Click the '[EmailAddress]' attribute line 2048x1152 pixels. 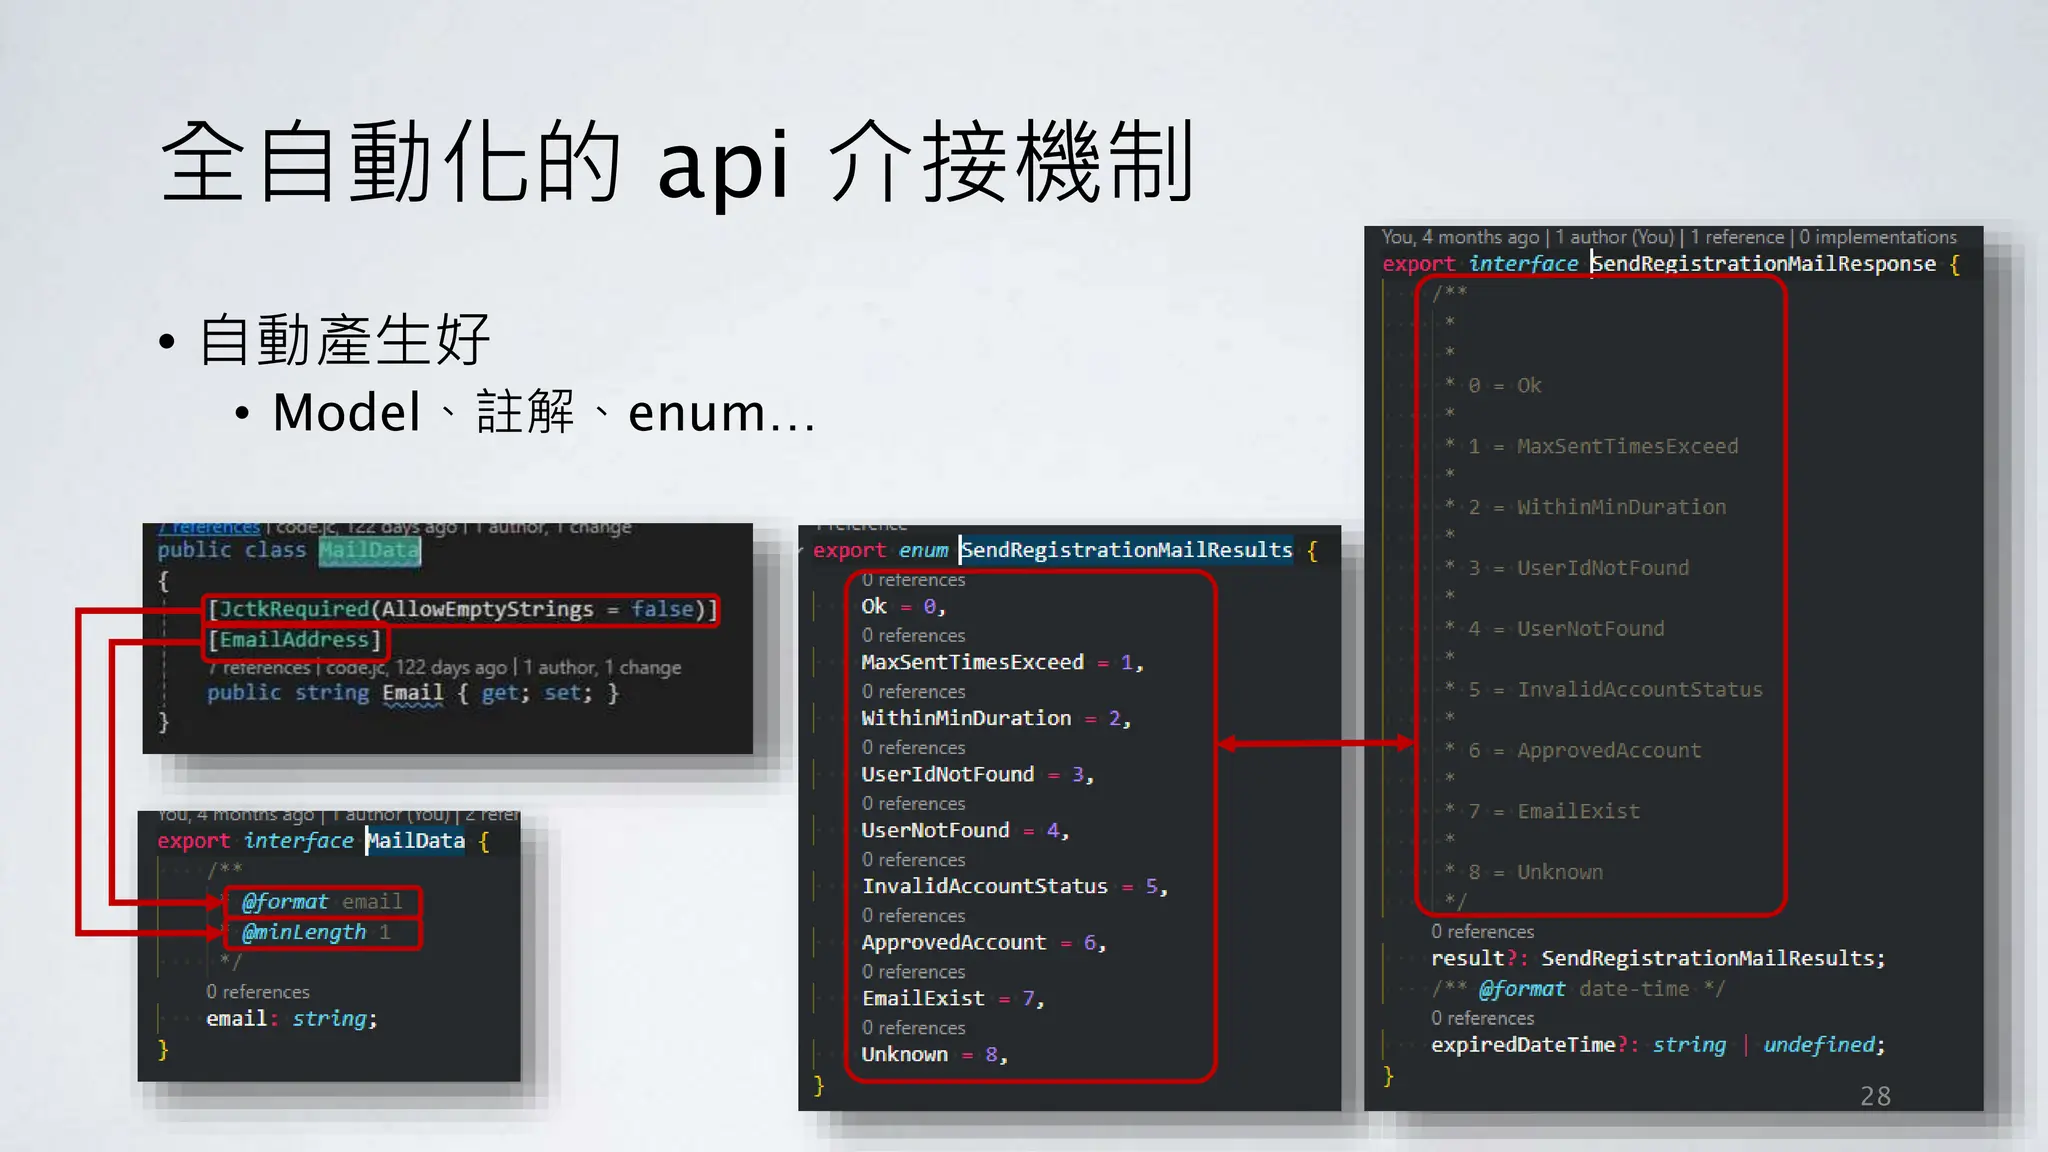pyautogui.click(x=295, y=640)
